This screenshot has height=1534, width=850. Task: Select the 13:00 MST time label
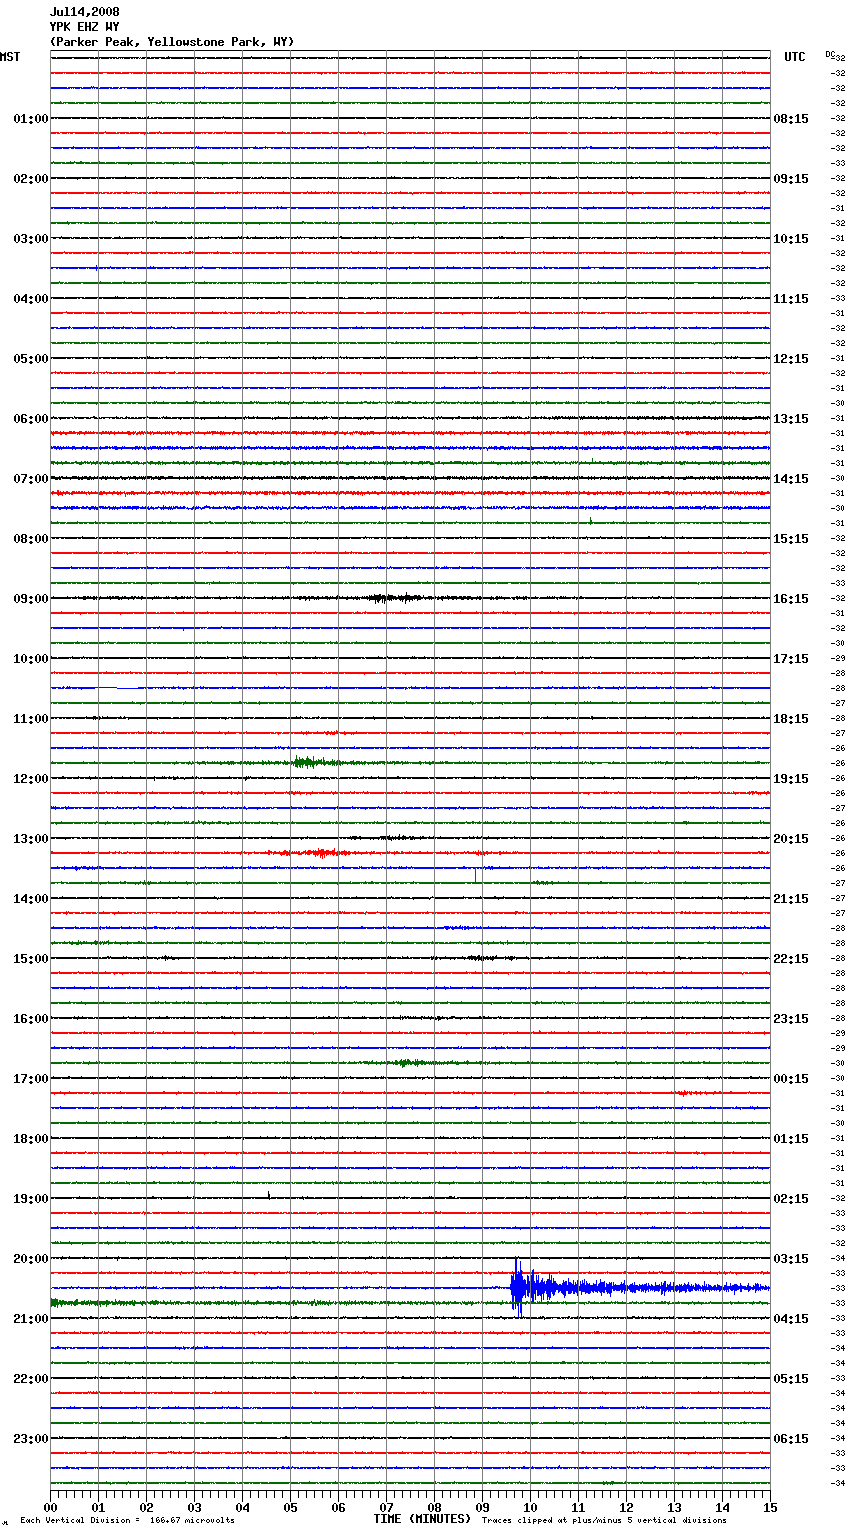click(x=31, y=839)
